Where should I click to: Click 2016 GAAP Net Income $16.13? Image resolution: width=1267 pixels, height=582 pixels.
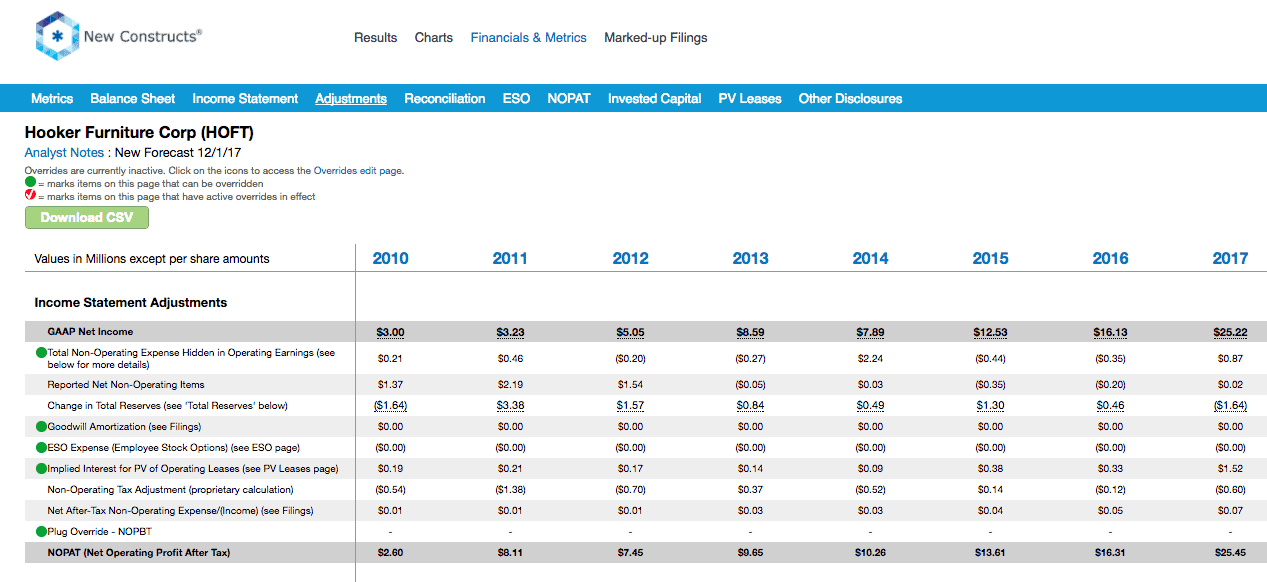[1110, 332]
